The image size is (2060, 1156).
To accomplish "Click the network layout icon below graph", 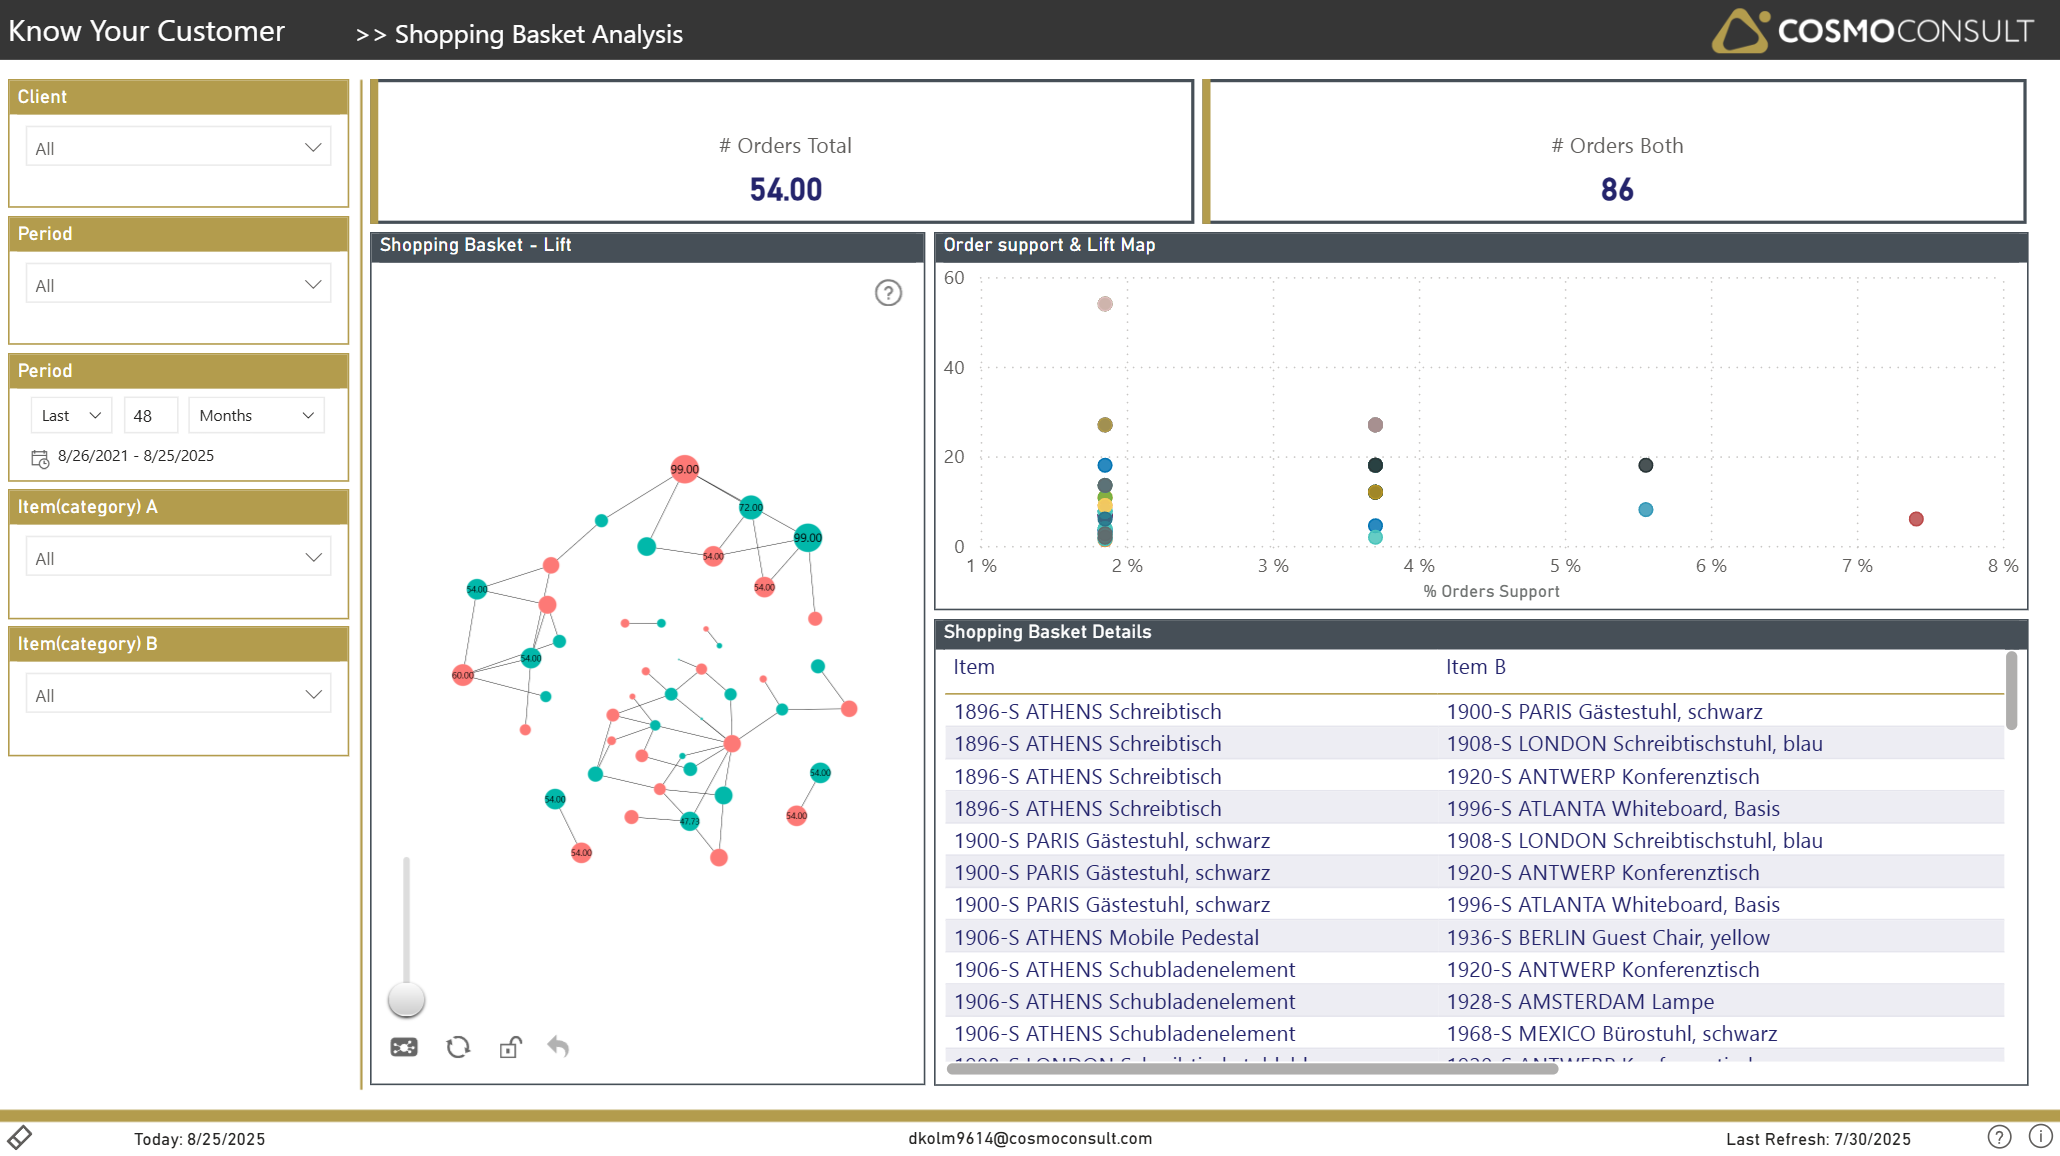I will pyautogui.click(x=404, y=1047).
